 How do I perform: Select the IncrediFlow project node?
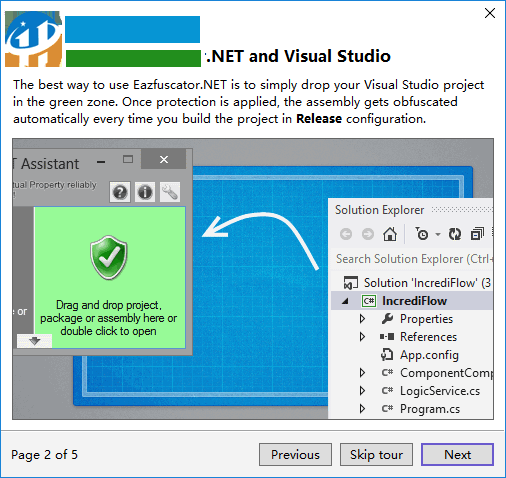[x=414, y=301]
